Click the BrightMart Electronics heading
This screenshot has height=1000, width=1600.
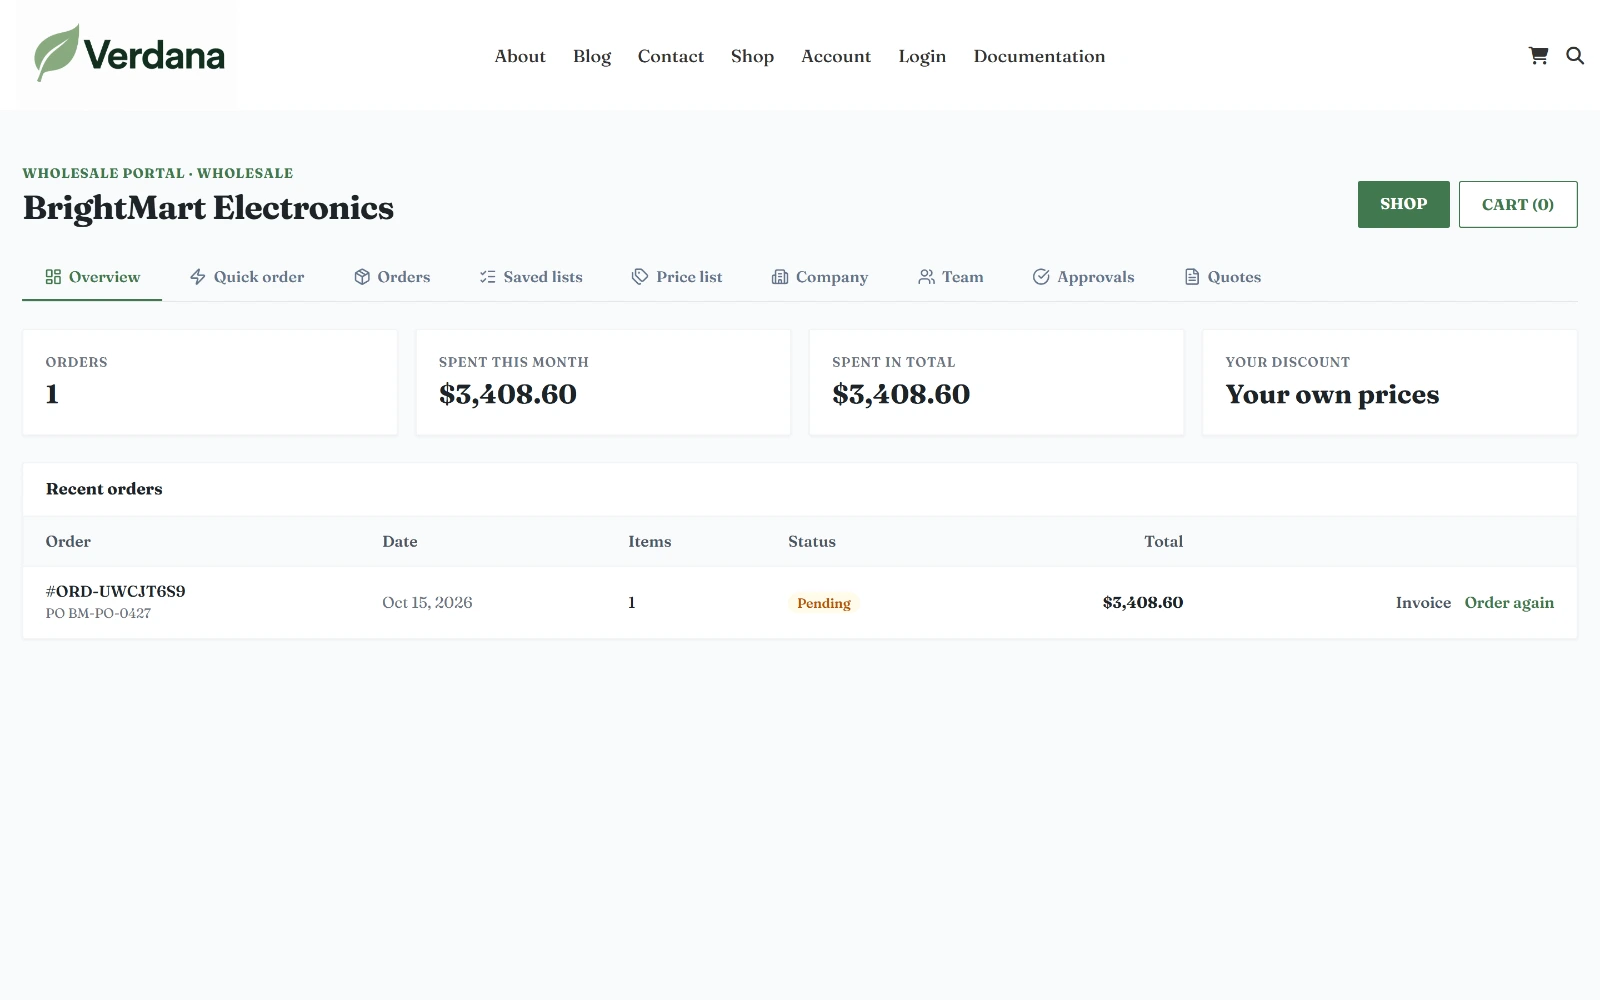tap(208, 208)
